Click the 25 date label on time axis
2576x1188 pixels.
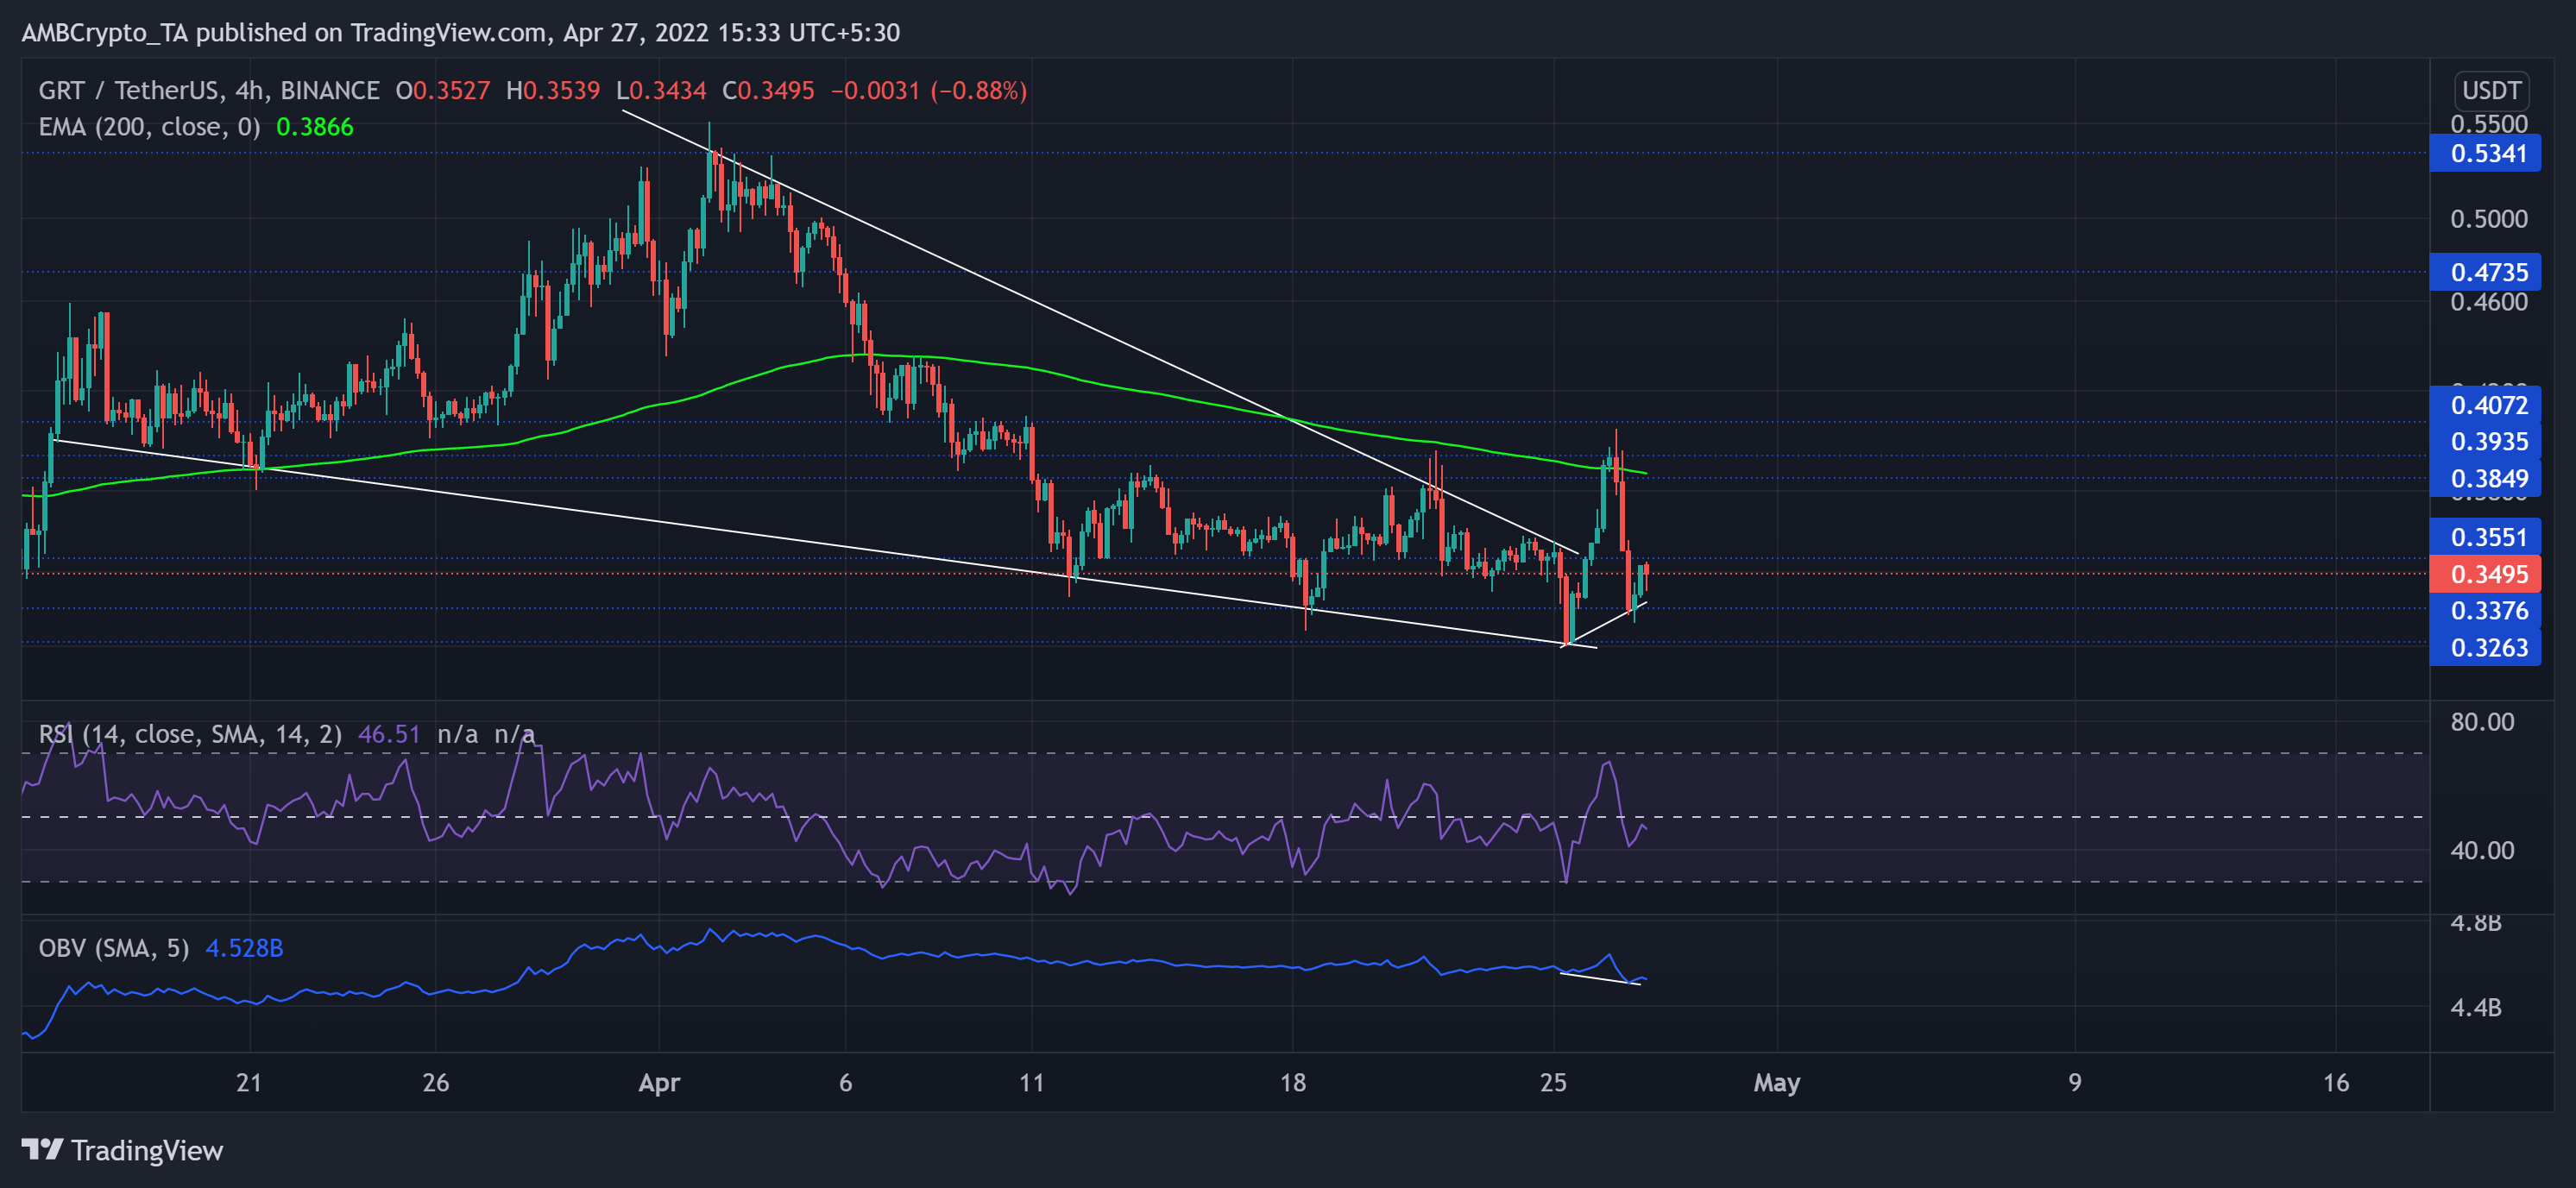[x=1553, y=1082]
